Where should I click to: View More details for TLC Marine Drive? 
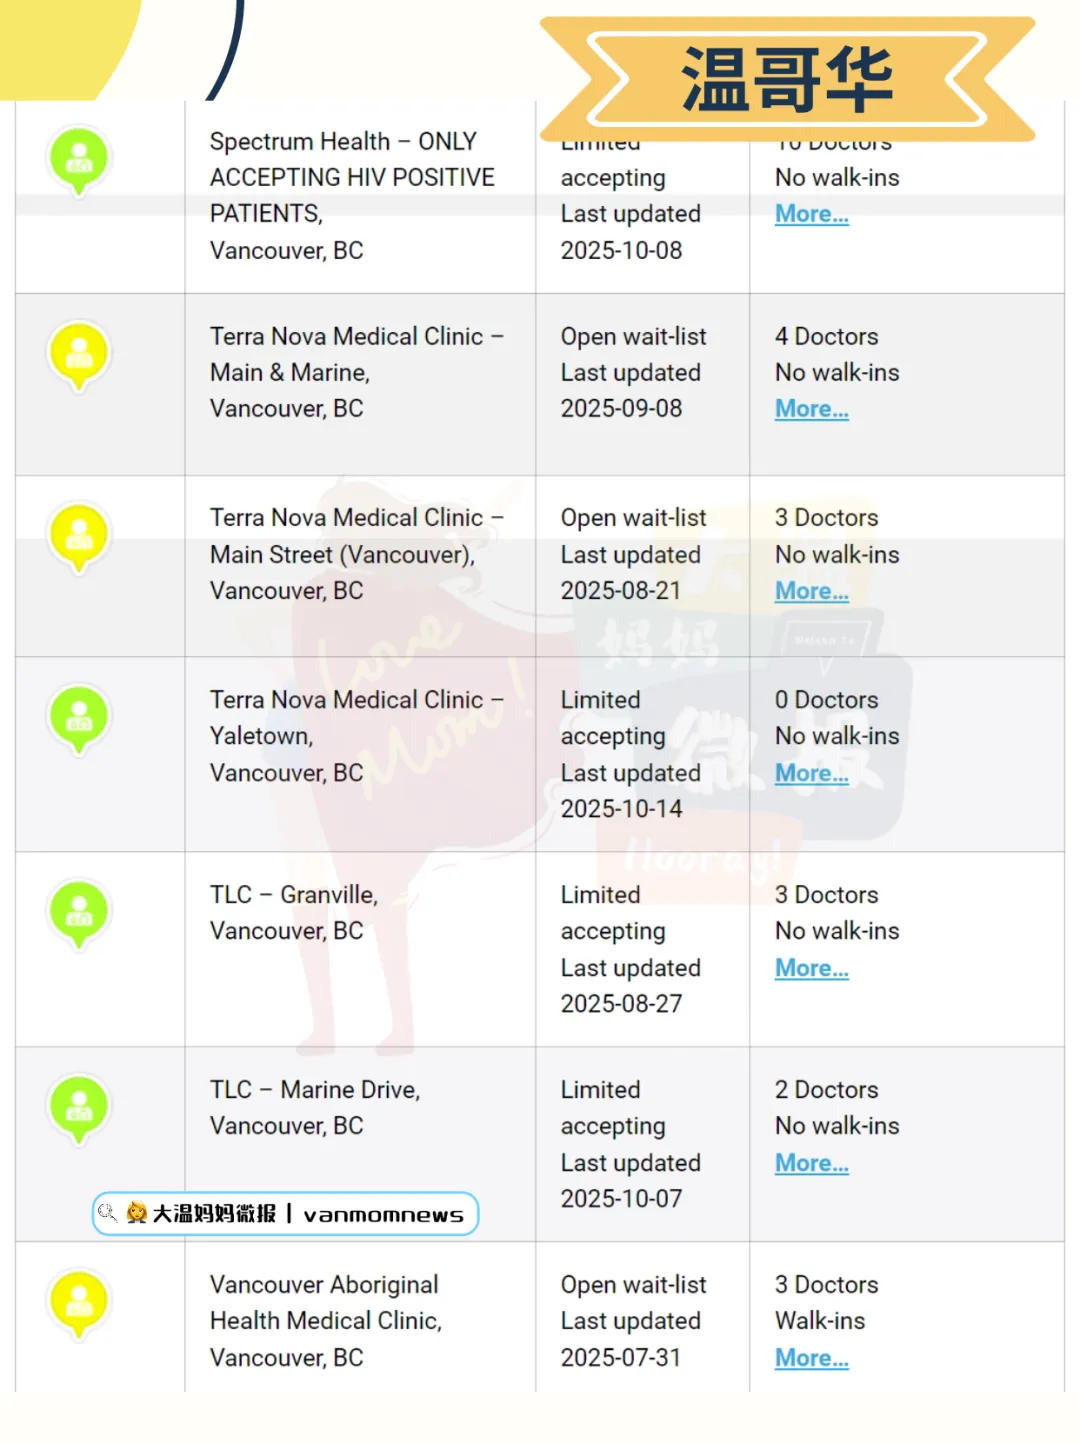(811, 1163)
